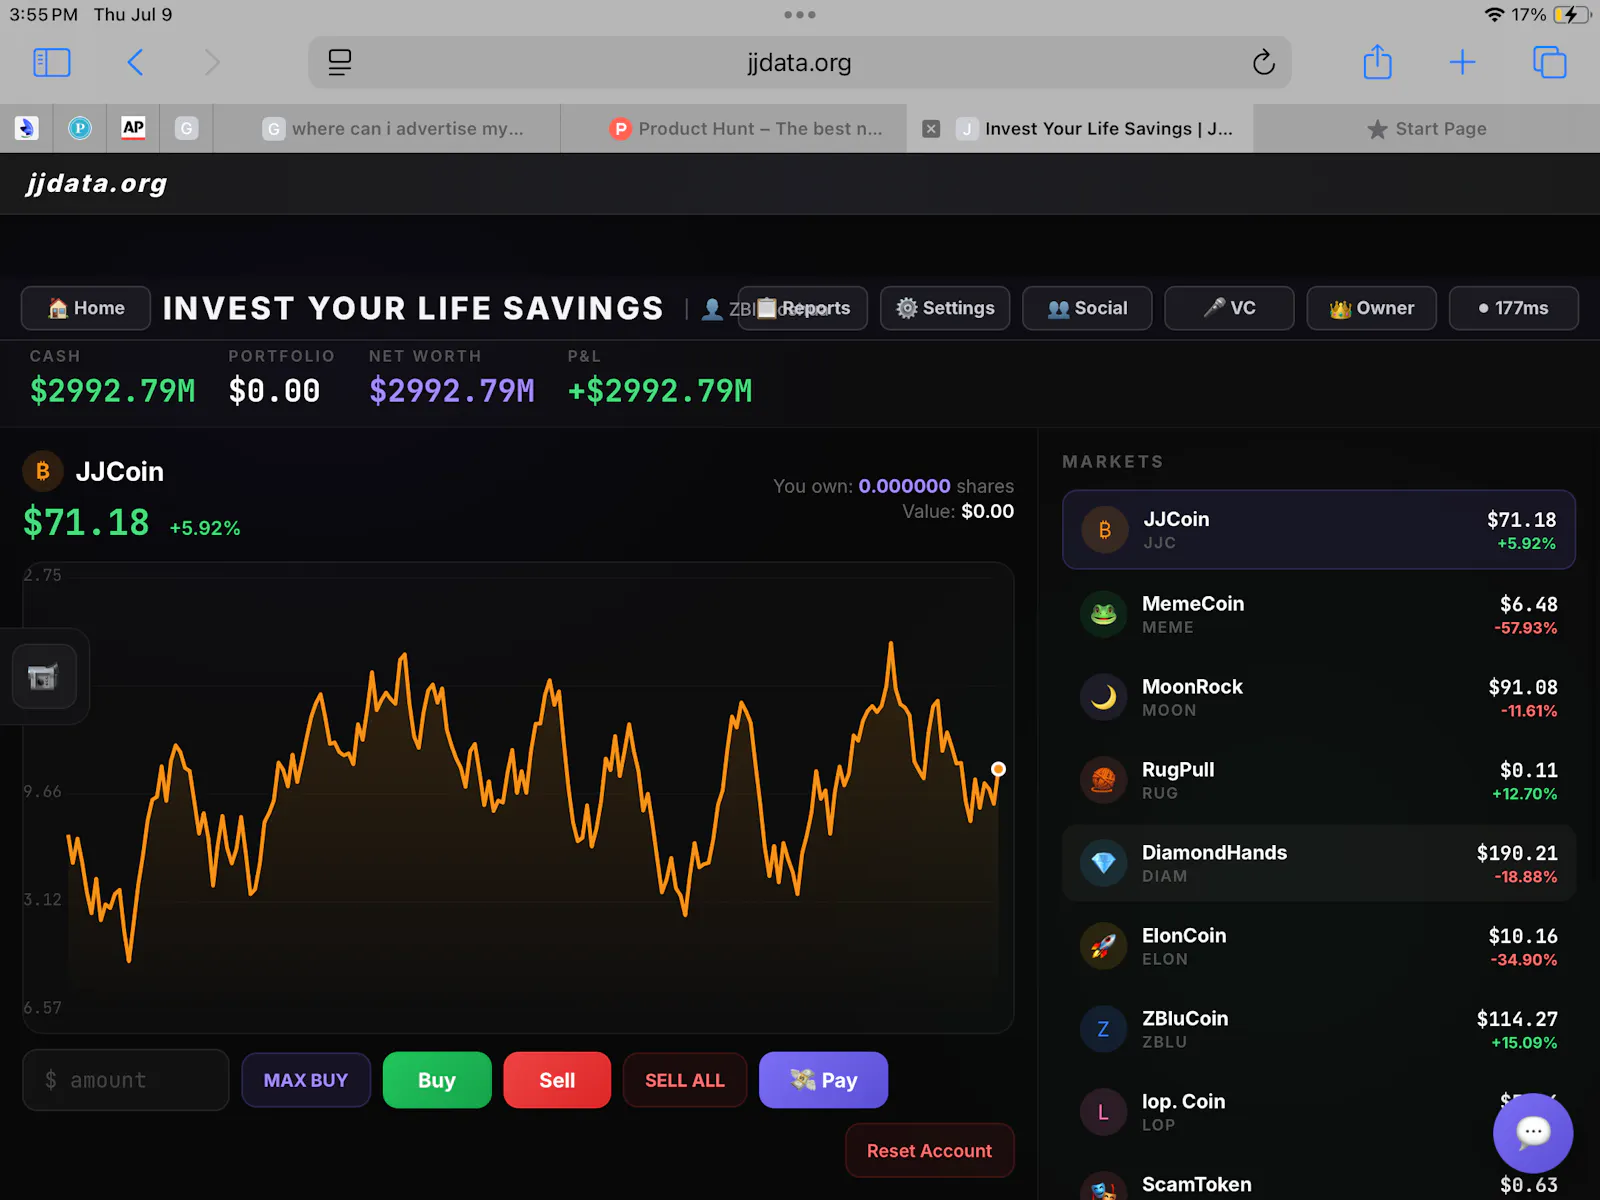Open the Social section
The image size is (1600, 1200).
[1087, 308]
